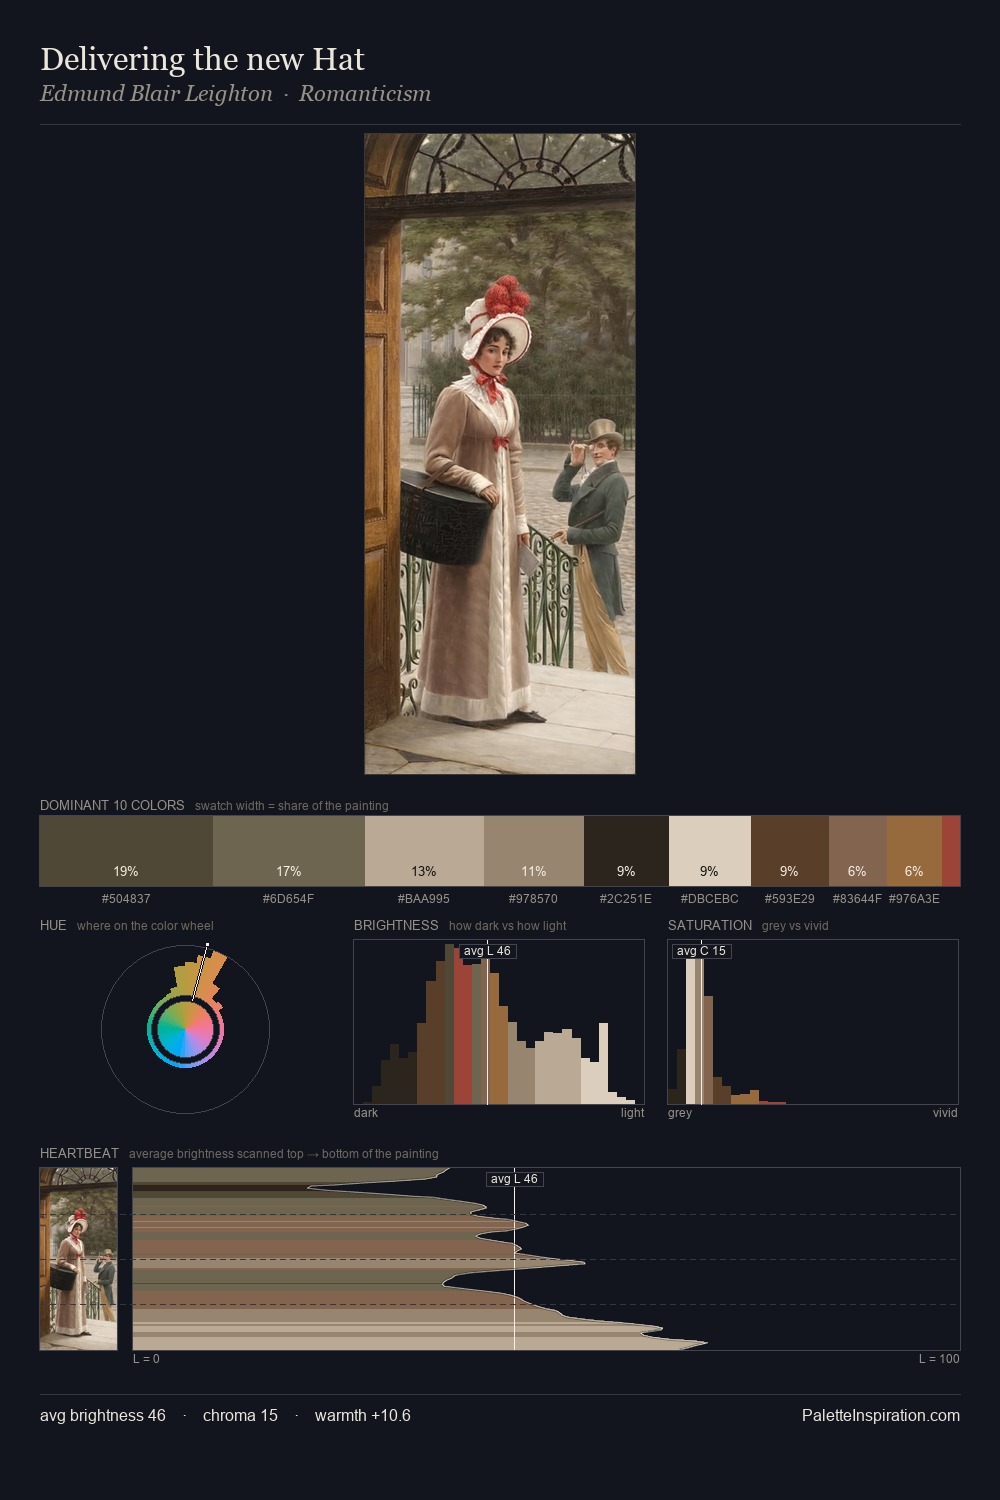The height and width of the screenshot is (1500, 1000).
Task: Open the PaletteInspiration.com link
Action: click(x=881, y=1415)
